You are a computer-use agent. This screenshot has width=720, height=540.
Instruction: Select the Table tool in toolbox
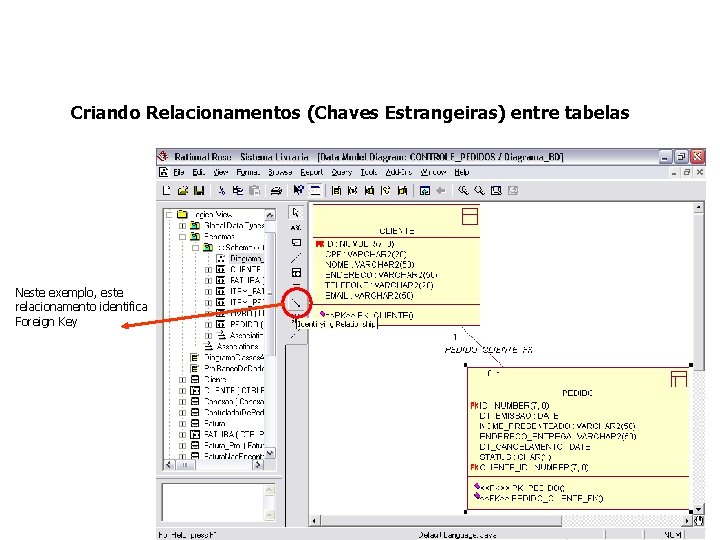[x=296, y=273]
